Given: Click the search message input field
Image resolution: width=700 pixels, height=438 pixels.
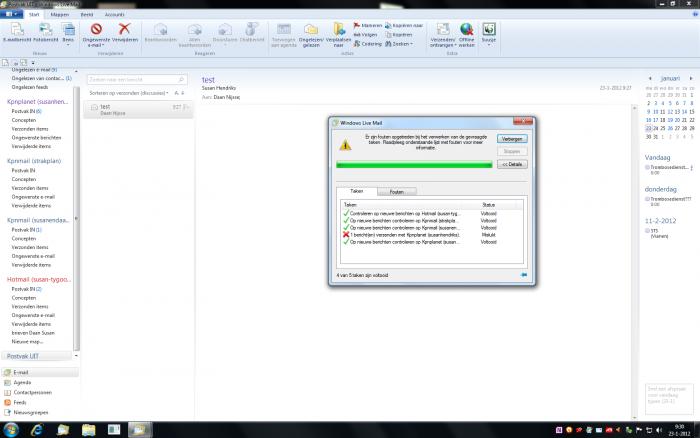Looking at the screenshot, I should (137, 79).
